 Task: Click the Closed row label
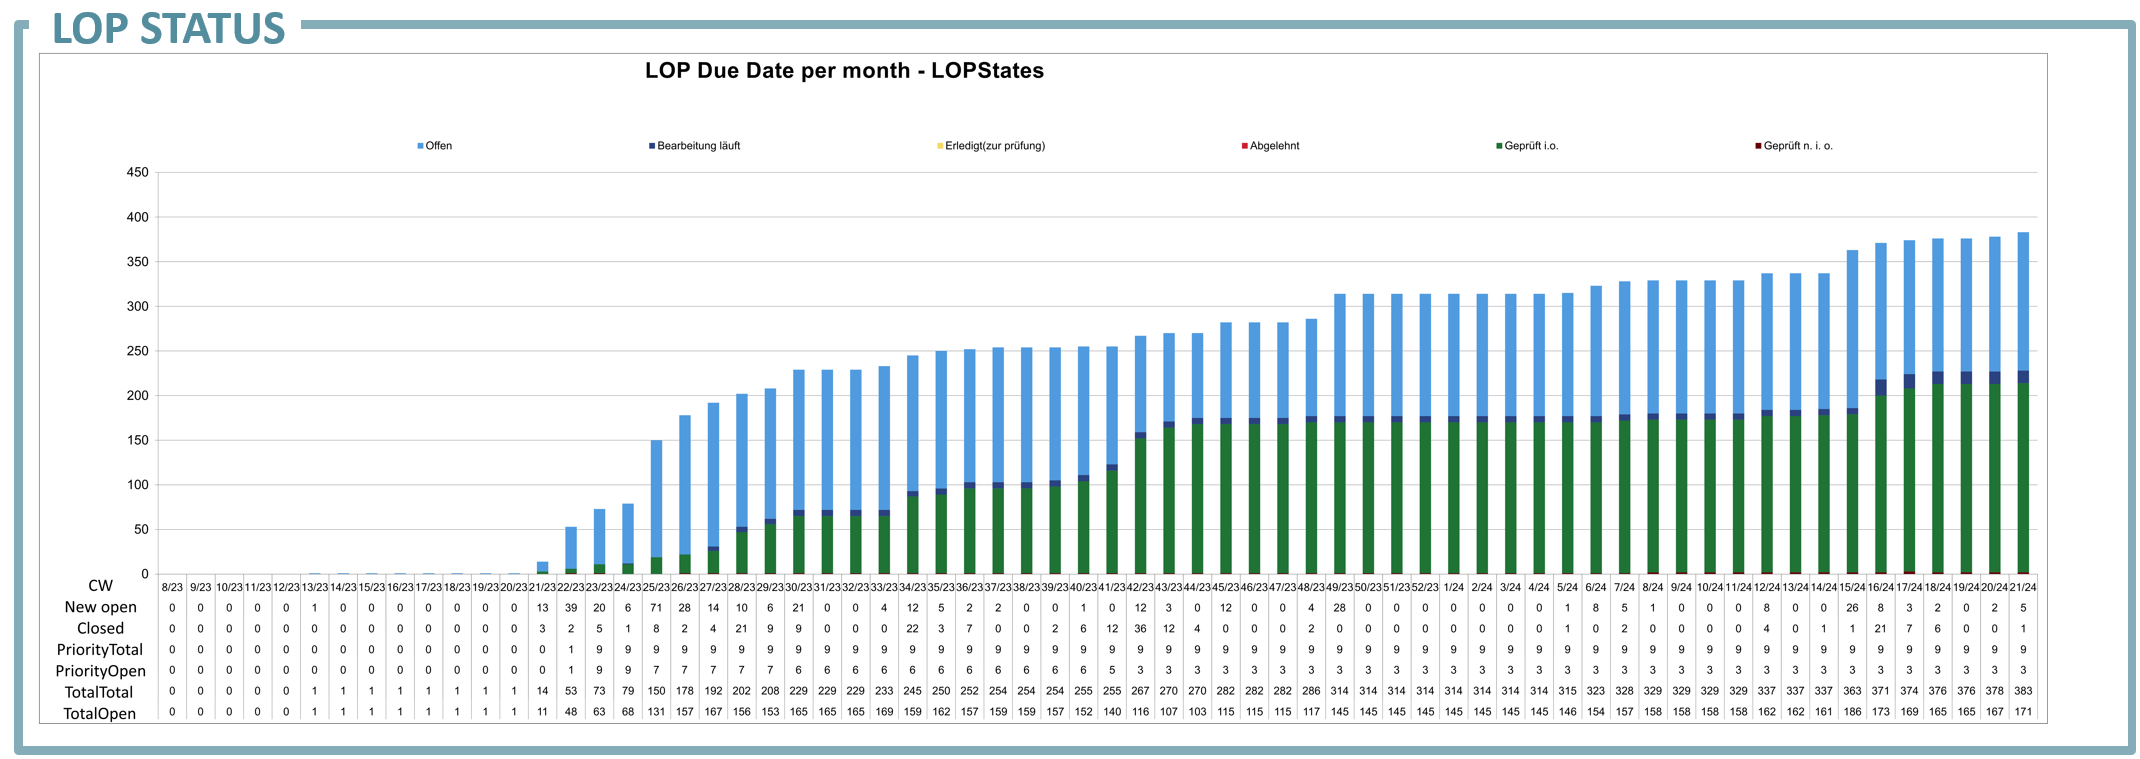[100, 628]
